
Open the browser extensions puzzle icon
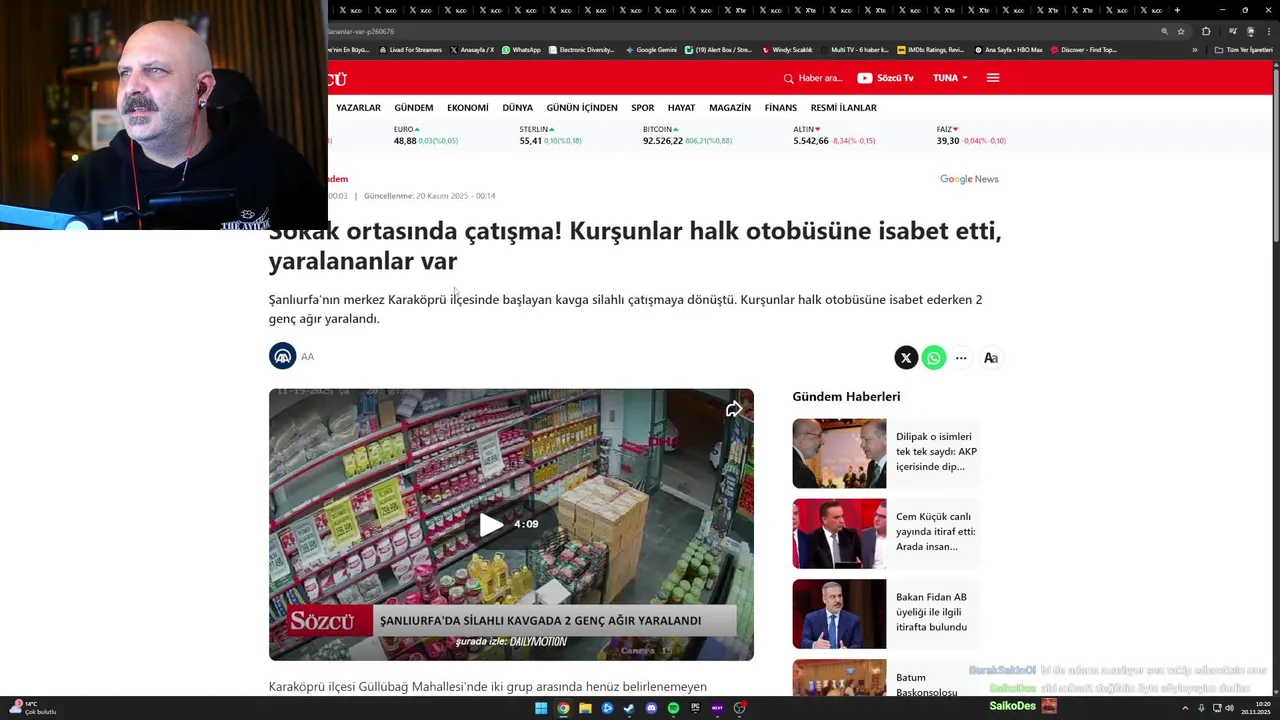[x=1206, y=31]
